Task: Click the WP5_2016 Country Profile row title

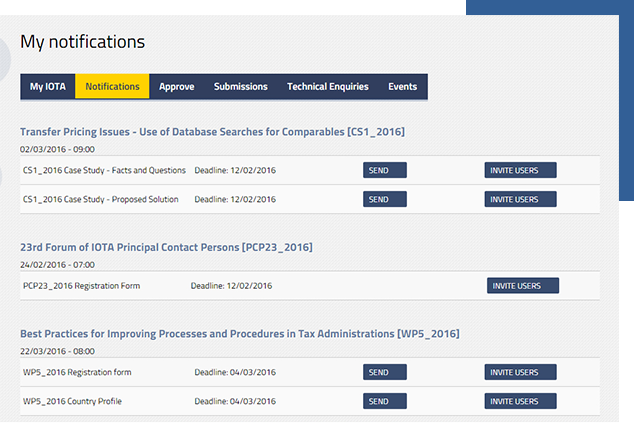Action: 72,402
